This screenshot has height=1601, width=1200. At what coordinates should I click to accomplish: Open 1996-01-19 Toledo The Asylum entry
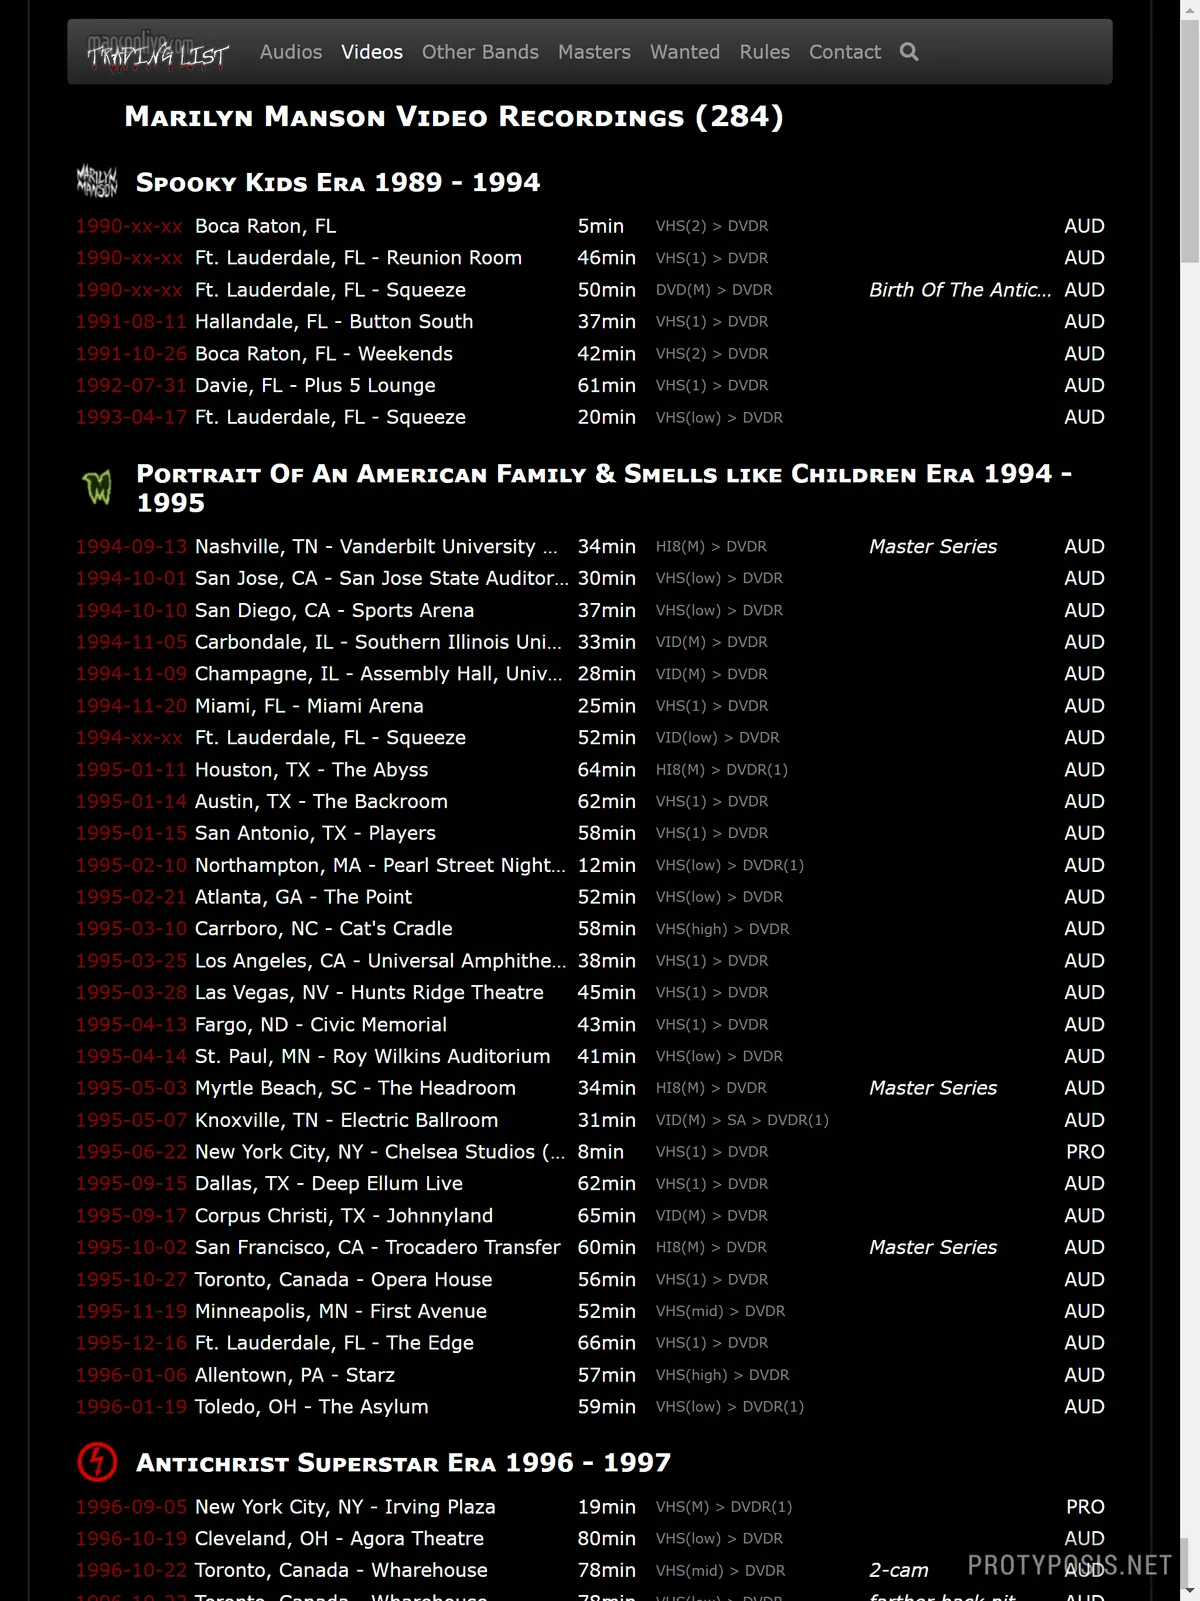tap(590, 1407)
